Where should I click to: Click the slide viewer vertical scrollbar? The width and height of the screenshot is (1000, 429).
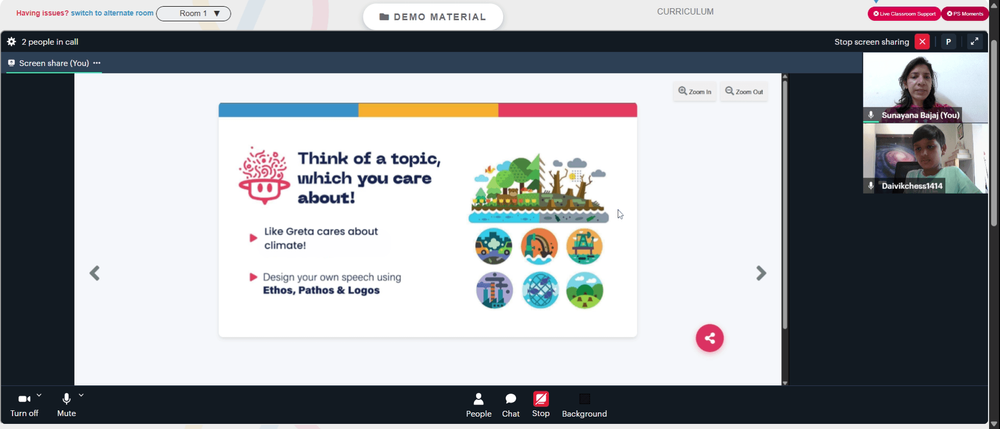point(785,204)
